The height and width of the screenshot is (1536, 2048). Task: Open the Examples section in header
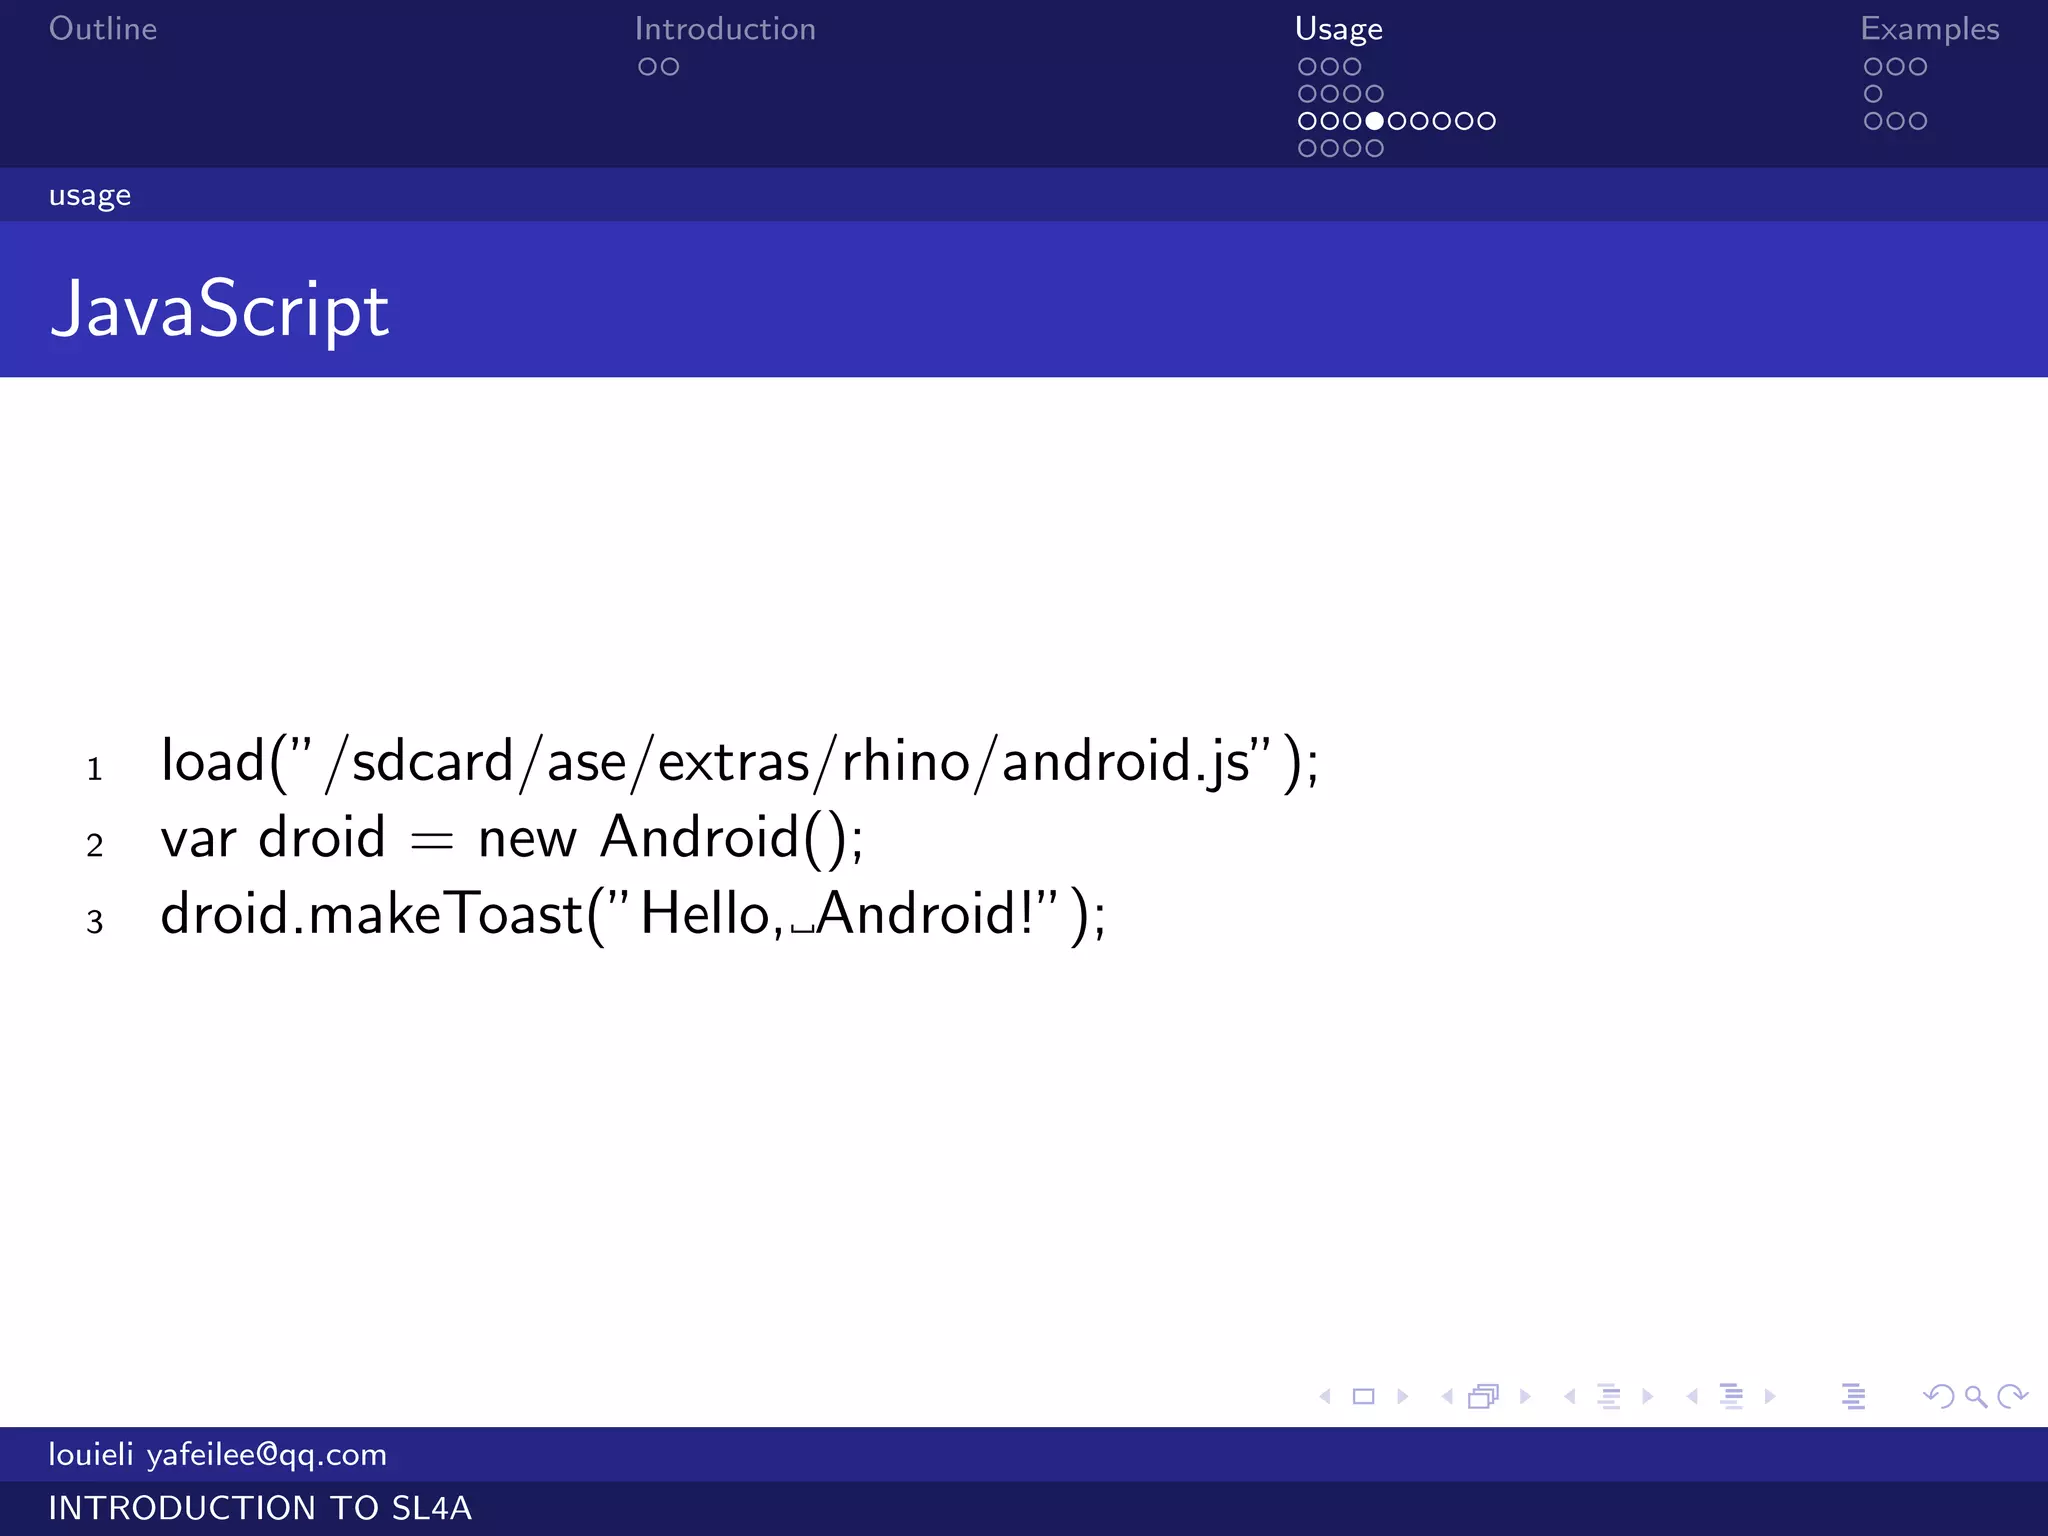1930,29
